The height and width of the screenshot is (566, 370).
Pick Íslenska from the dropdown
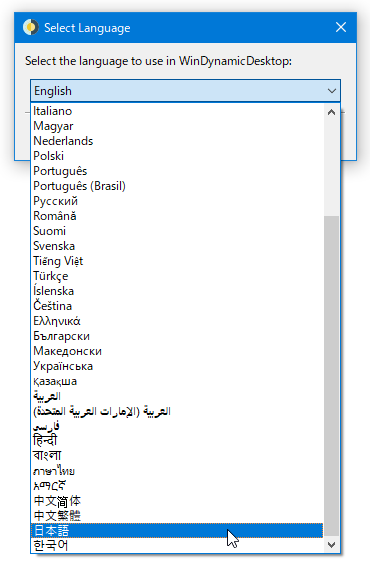pyautogui.click(x=177, y=291)
